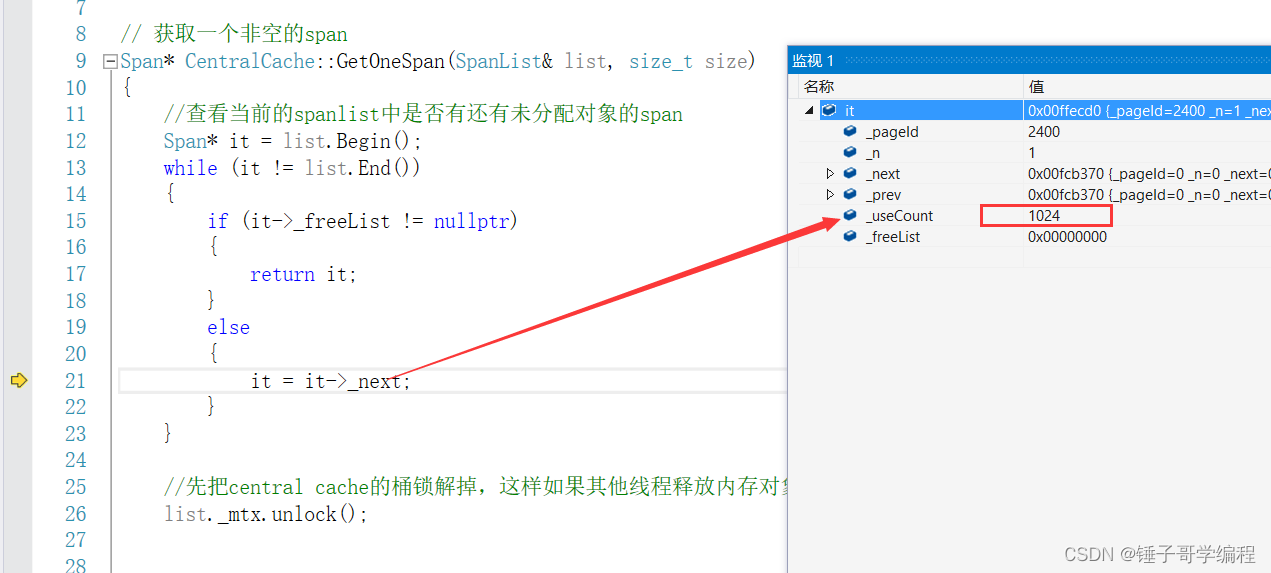Click line number 21 in the gutter

(75, 381)
